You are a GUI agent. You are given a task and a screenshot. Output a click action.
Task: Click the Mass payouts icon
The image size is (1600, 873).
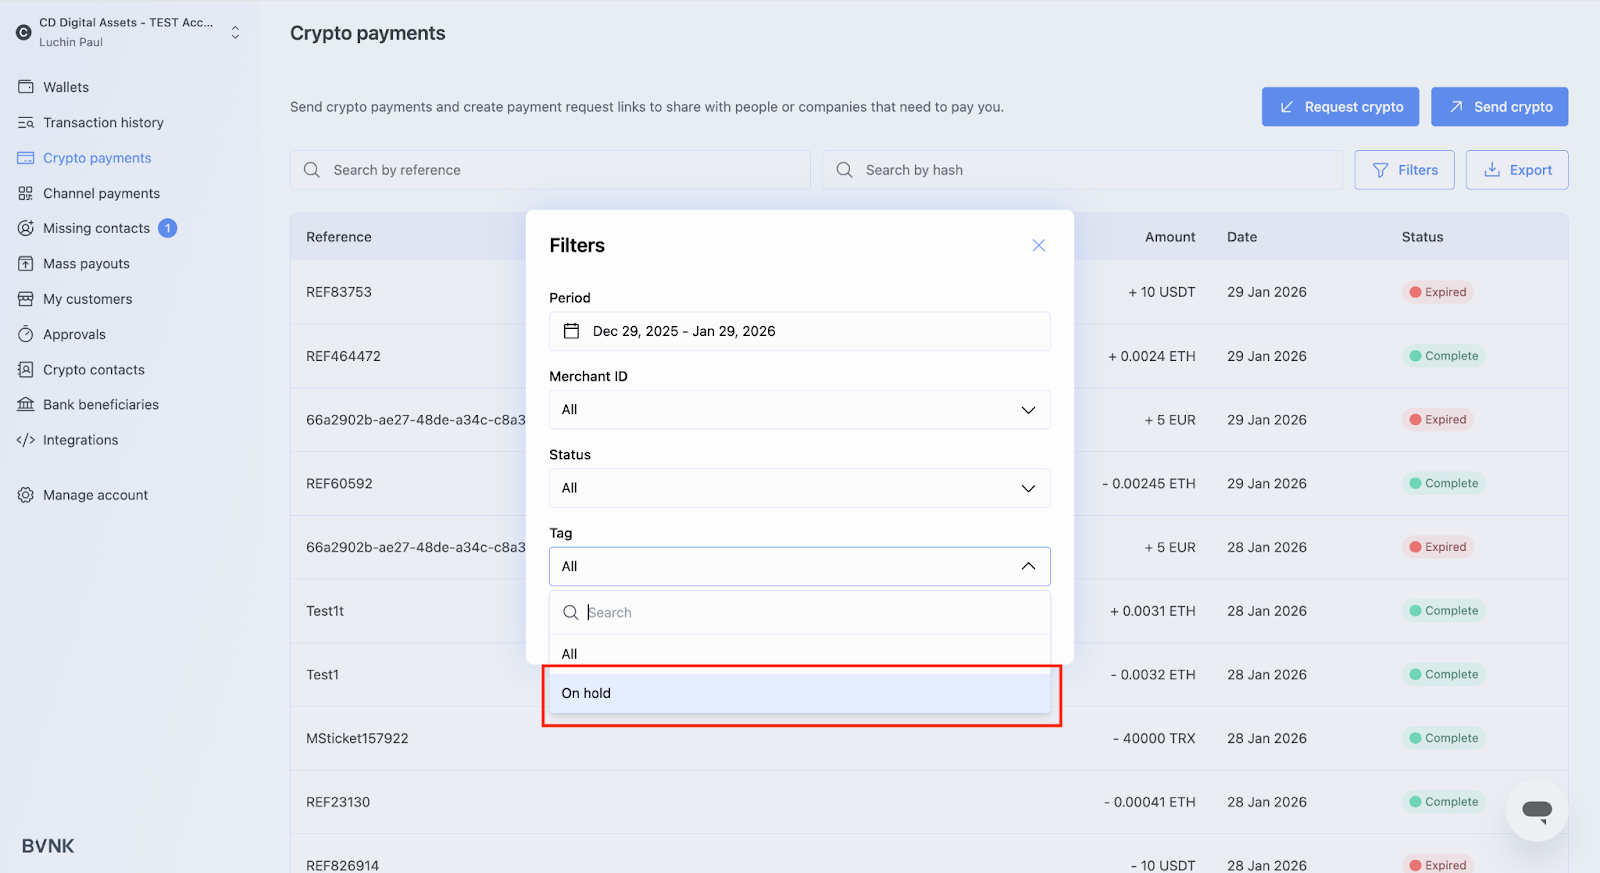[26, 264]
